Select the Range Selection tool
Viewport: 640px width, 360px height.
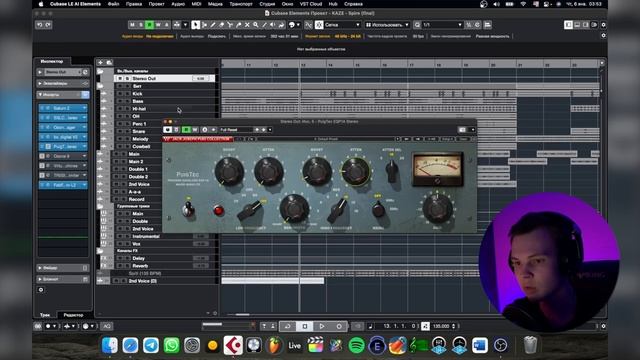coord(204,25)
